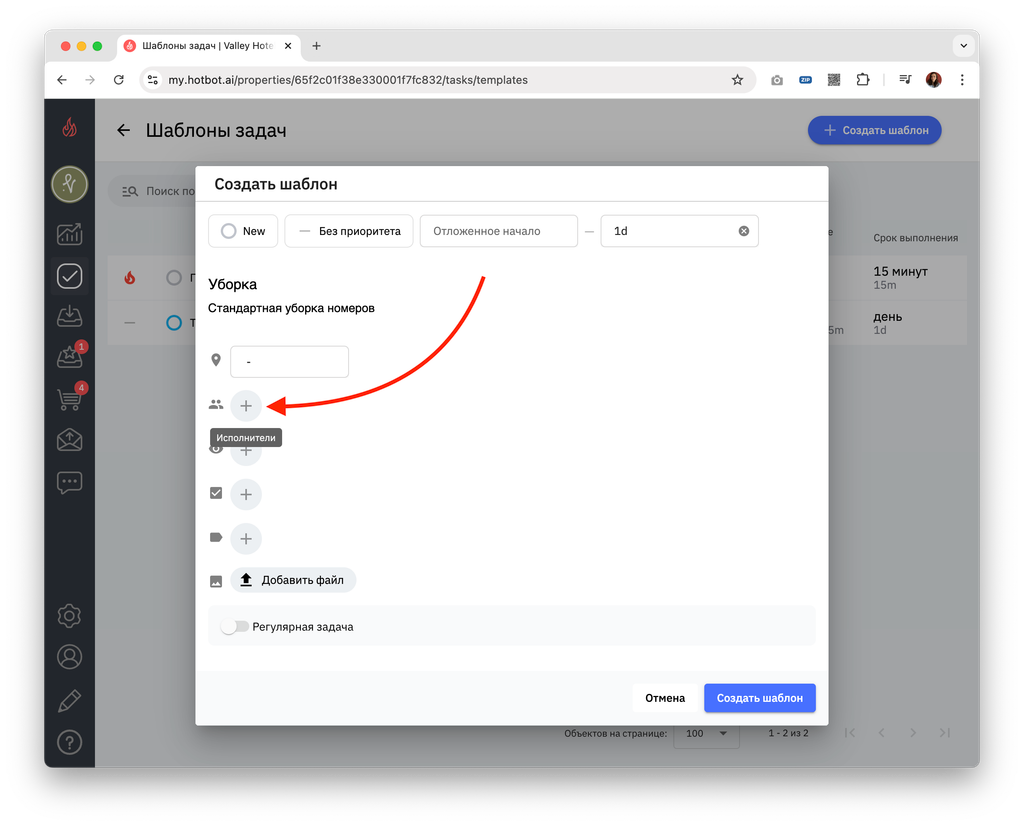Click the Добавить файл upload button
Screen dimensions: 1024x826
[293, 580]
